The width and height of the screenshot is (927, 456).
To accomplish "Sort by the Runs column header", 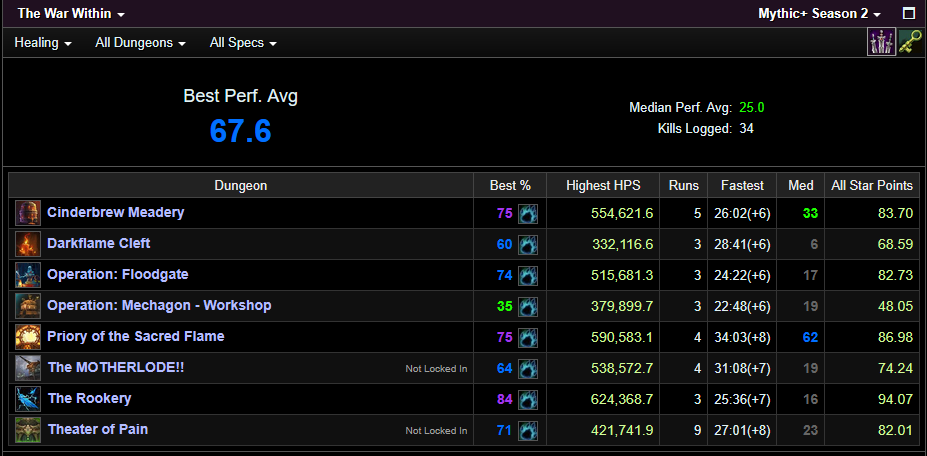I will pyautogui.click(x=683, y=186).
